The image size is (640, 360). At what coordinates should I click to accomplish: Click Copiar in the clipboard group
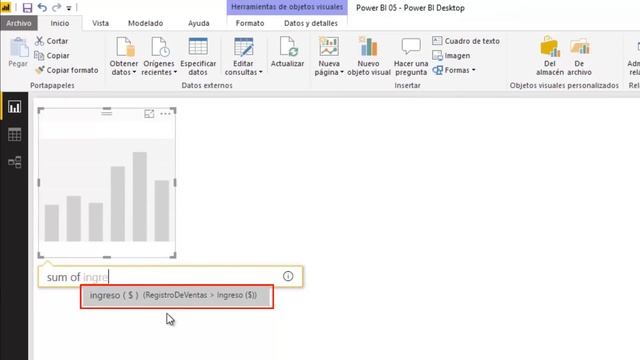[52, 56]
